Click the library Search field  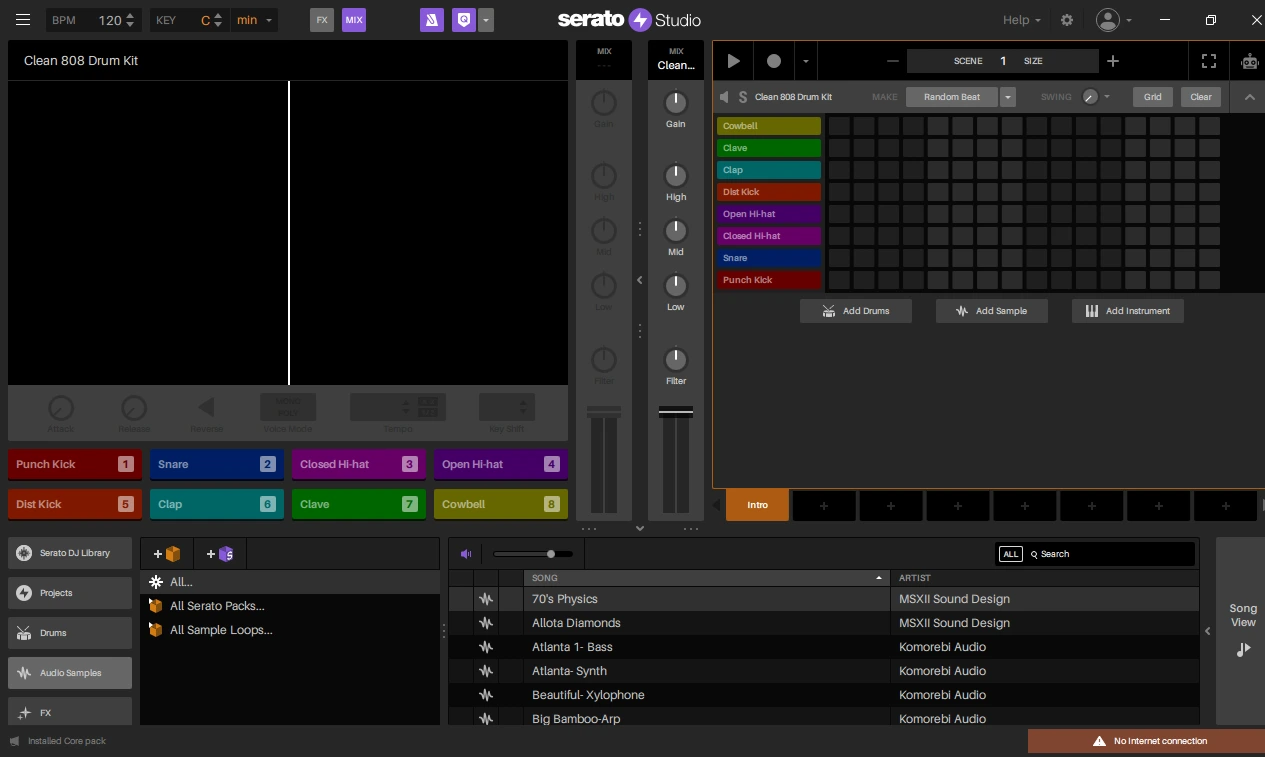pos(1110,554)
